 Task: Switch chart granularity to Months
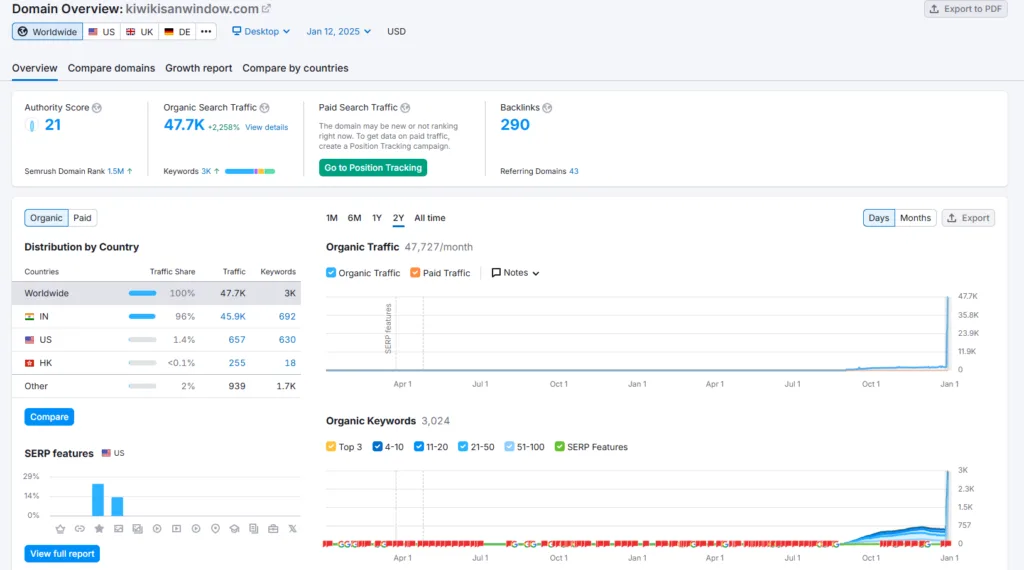coord(915,218)
